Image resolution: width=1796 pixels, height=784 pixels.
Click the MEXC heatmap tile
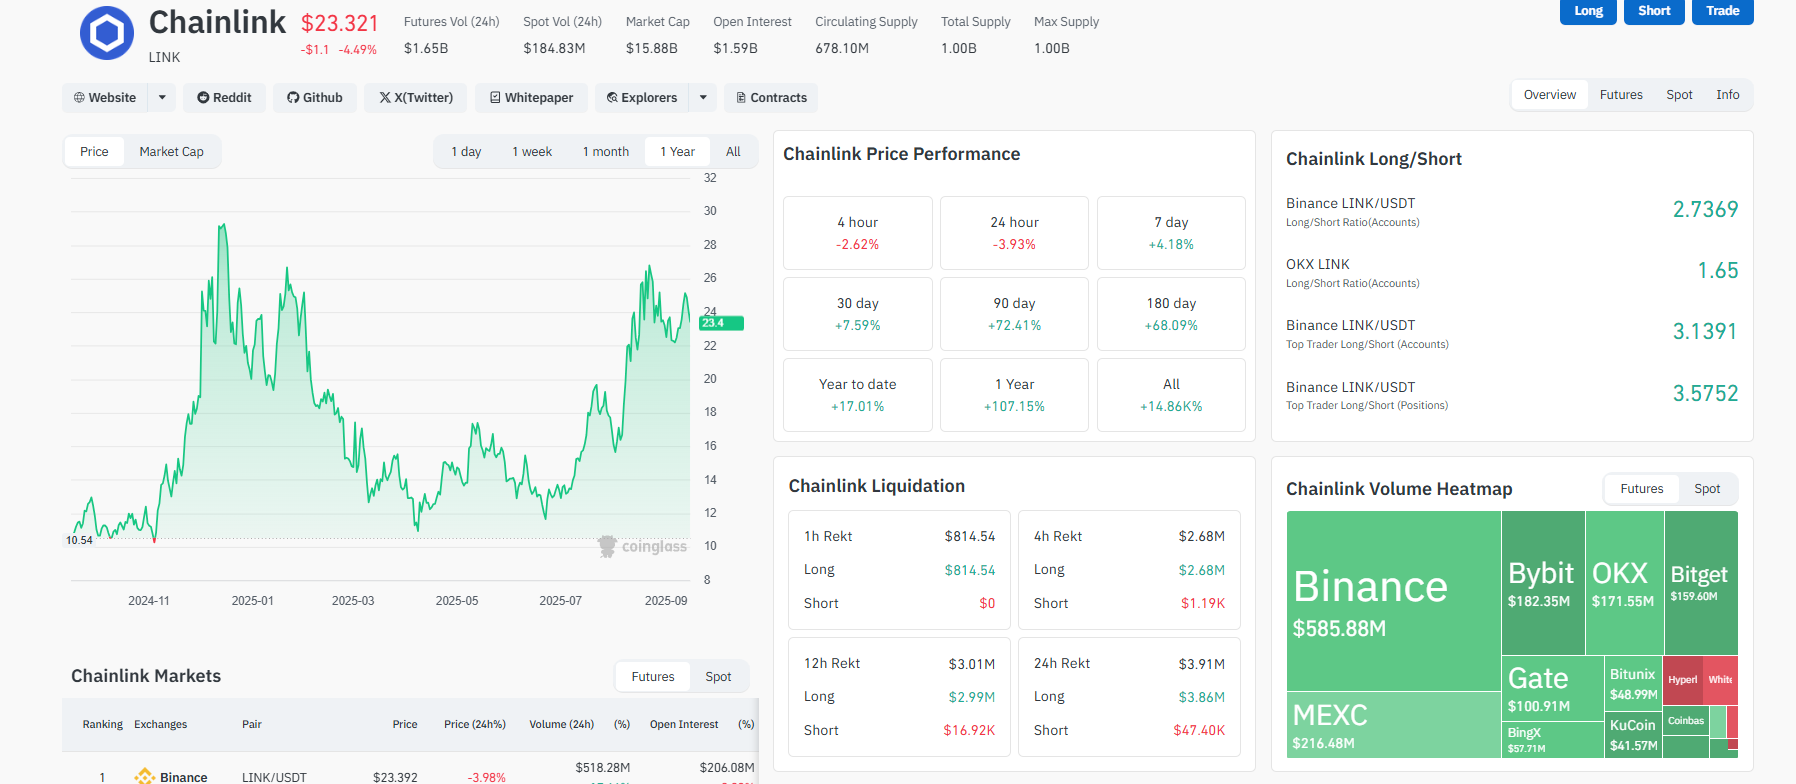(1393, 725)
